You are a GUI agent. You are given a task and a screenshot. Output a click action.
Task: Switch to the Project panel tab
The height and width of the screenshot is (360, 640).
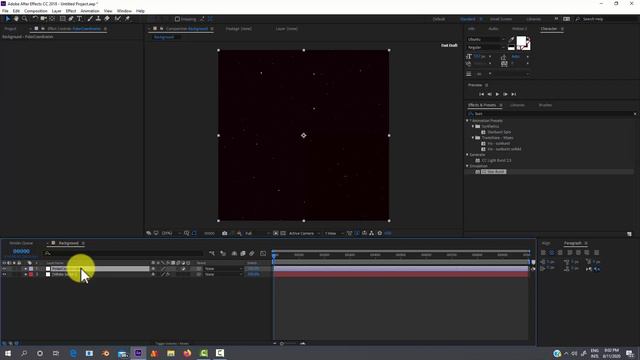pyautogui.click(x=11, y=29)
